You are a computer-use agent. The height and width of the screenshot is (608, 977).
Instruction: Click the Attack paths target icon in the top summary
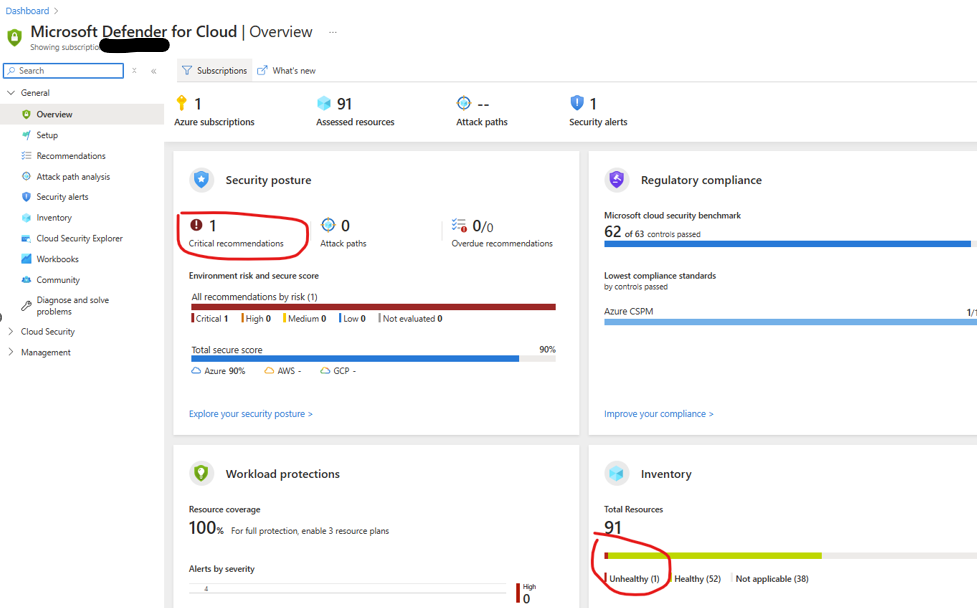click(464, 103)
